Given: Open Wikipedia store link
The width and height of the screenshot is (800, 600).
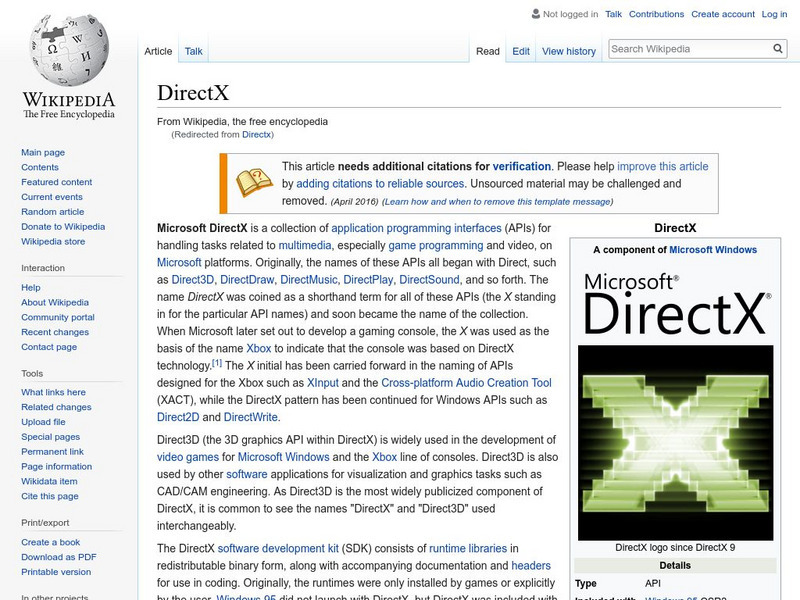Looking at the screenshot, I should 53,241.
